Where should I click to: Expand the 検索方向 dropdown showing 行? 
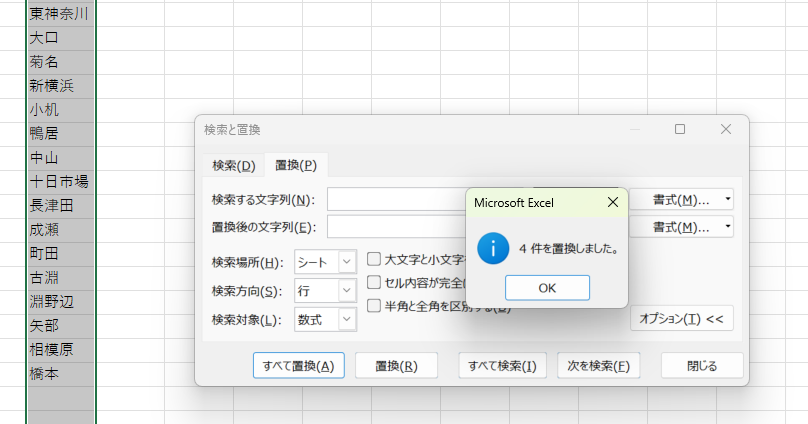pos(325,291)
